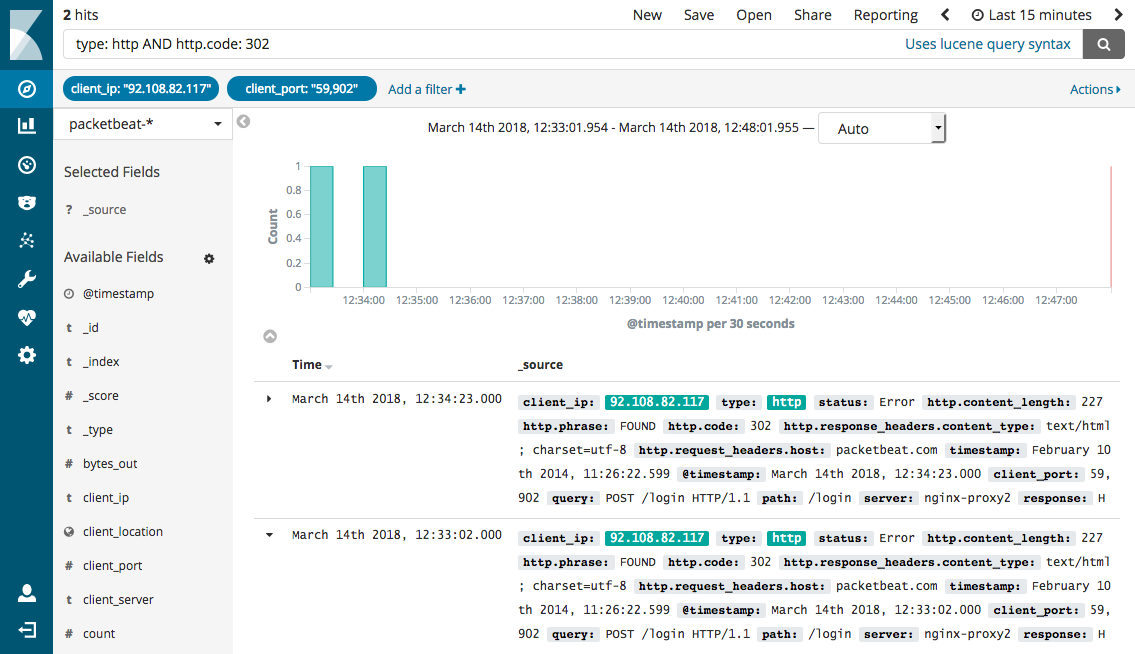Collapse the expanded 12:33:02 document row arrow

coord(268,534)
